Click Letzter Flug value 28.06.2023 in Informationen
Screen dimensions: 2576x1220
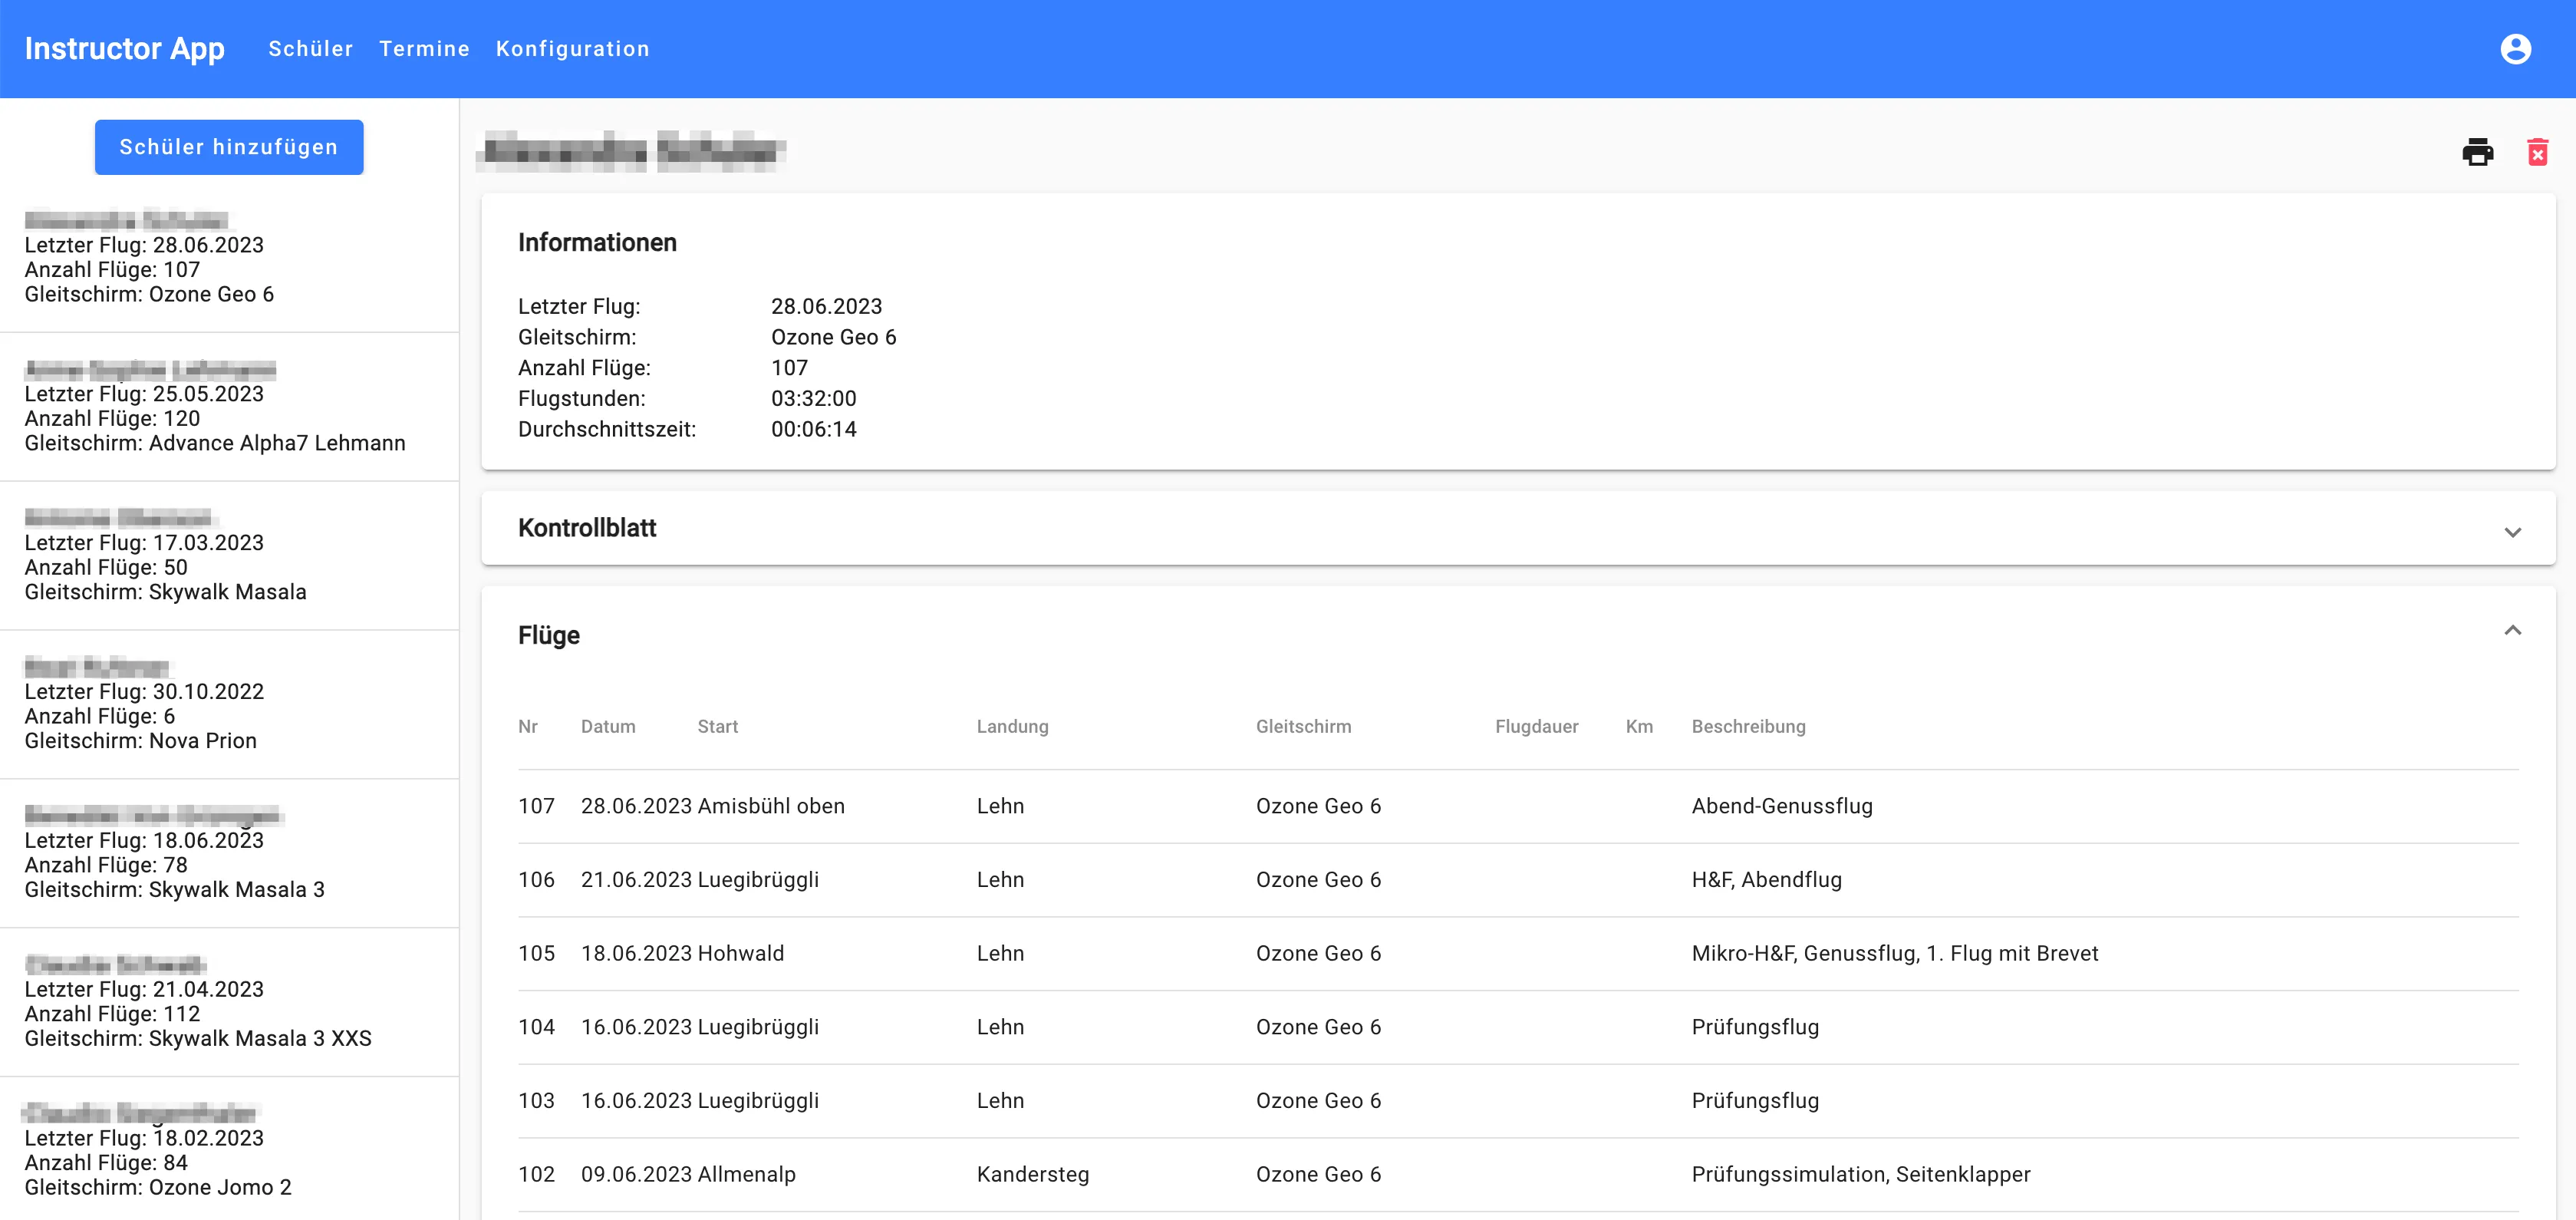[x=826, y=307]
